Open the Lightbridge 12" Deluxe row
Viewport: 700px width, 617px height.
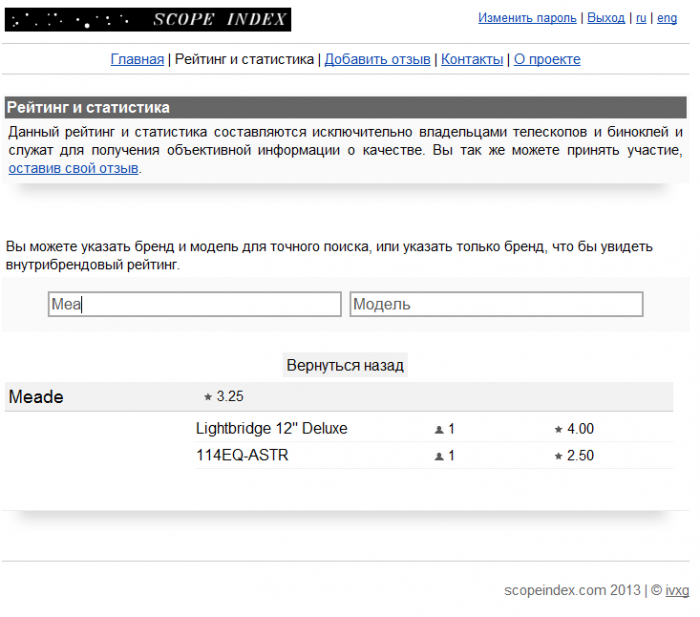(x=434, y=429)
